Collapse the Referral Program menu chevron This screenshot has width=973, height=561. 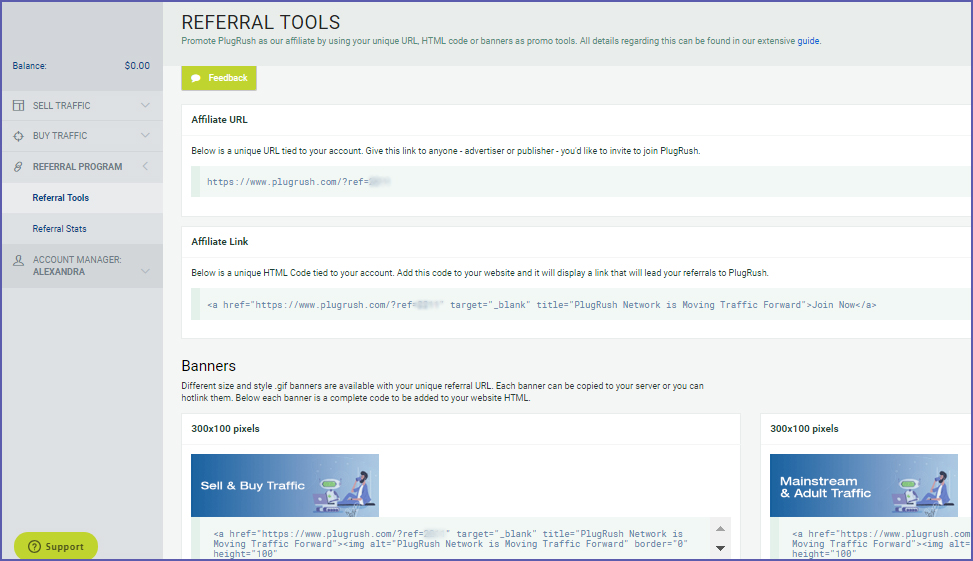145,166
